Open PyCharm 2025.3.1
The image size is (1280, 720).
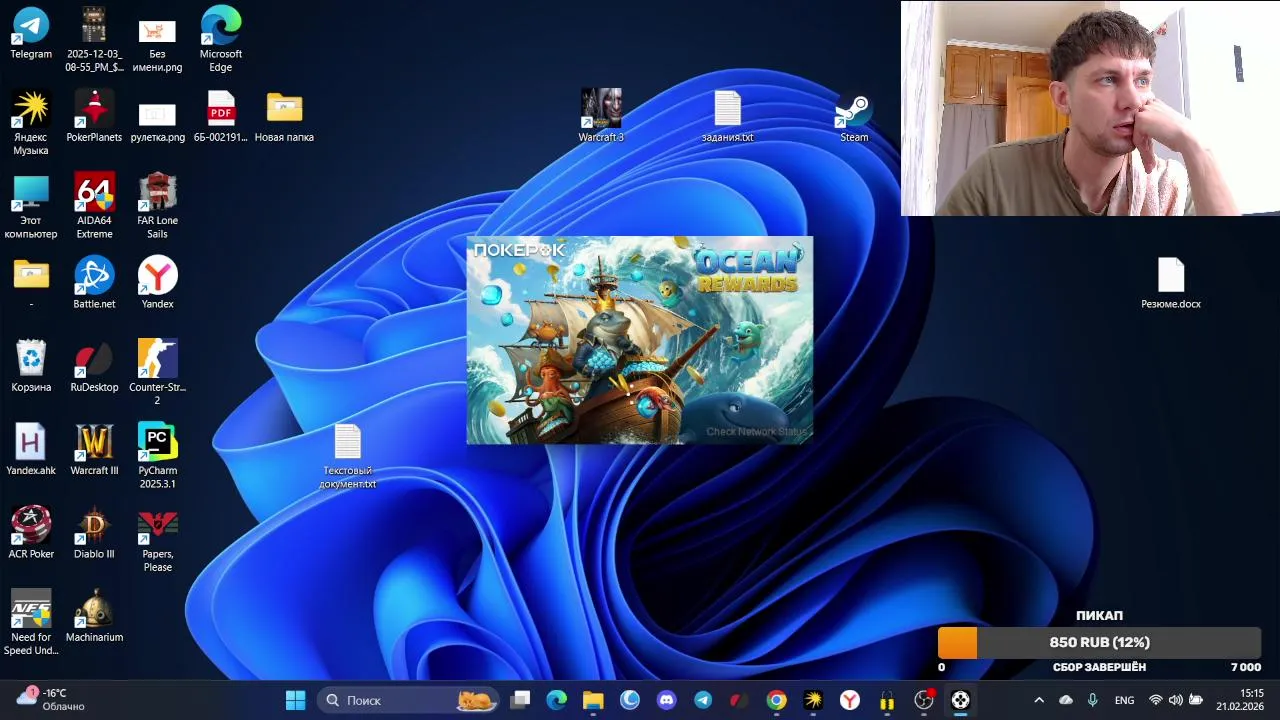click(157, 456)
